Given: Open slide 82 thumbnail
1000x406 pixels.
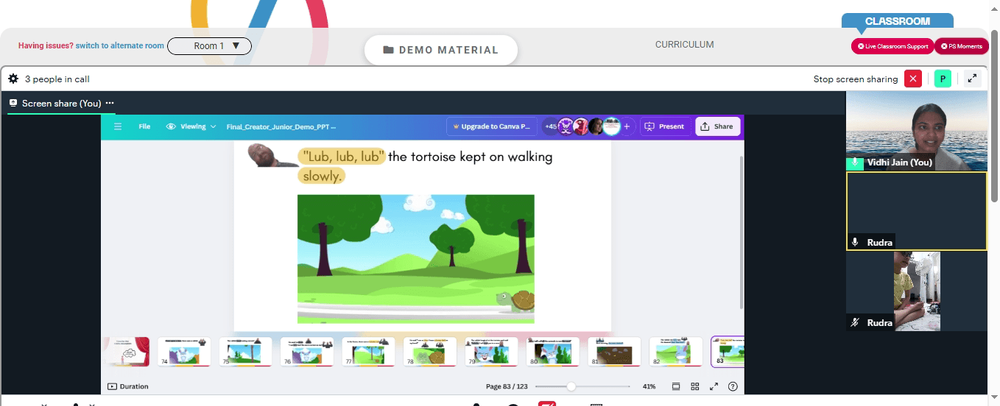Looking at the screenshot, I should click(675, 352).
